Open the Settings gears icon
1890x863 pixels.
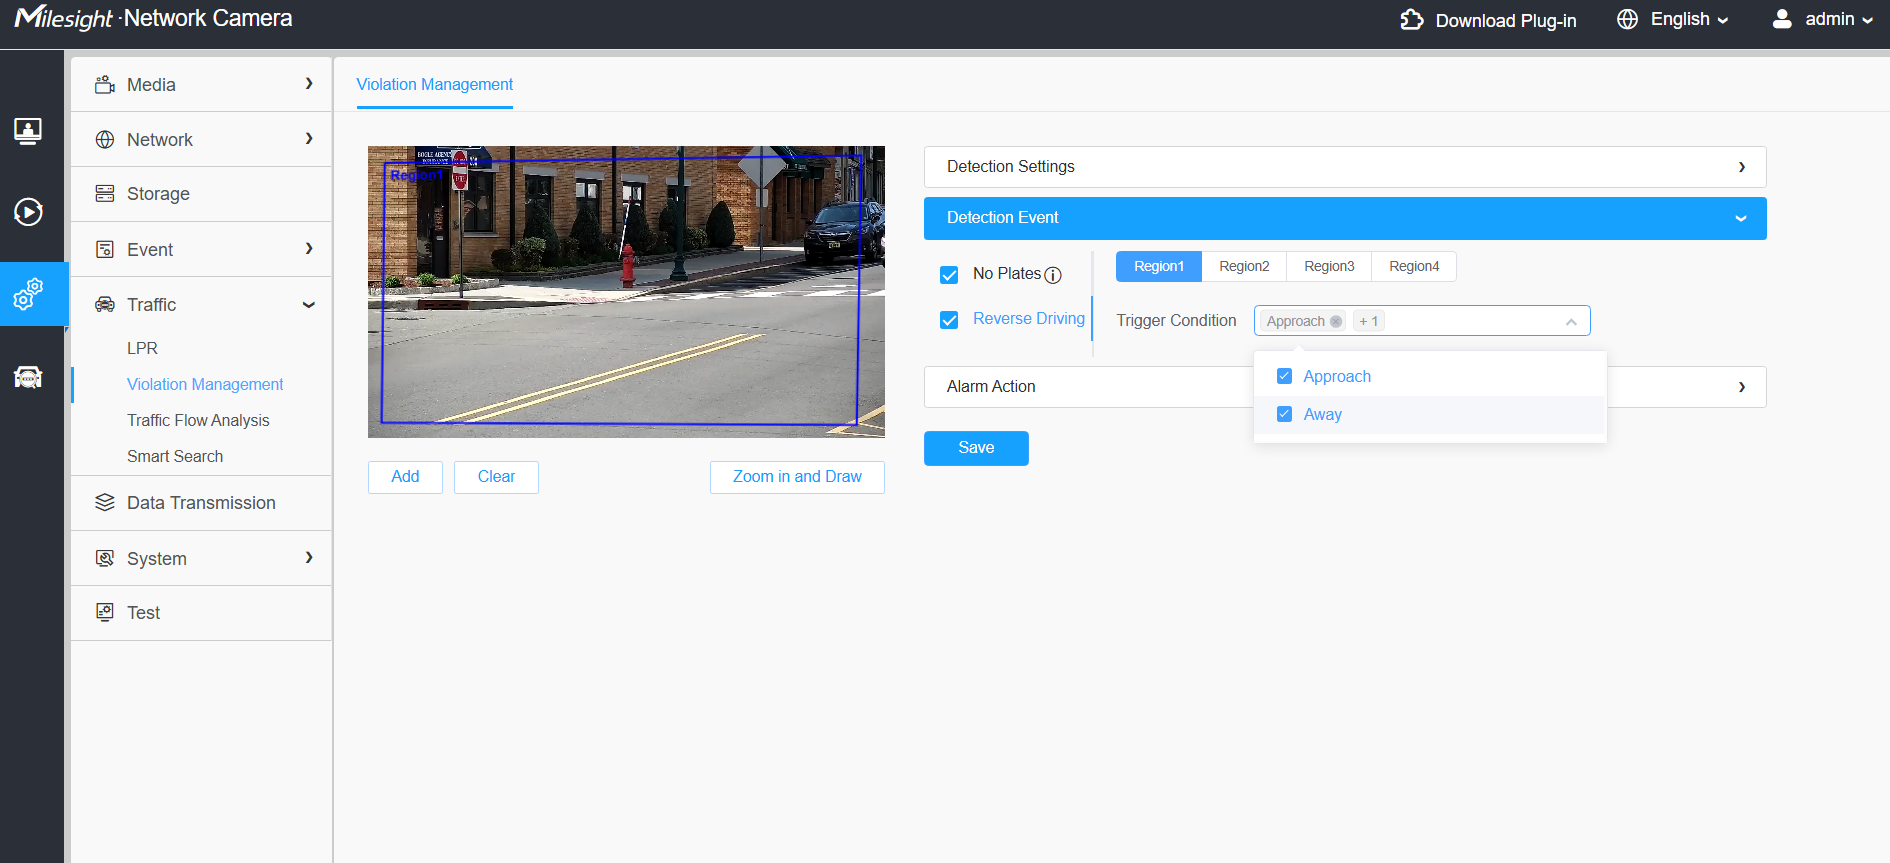pos(28,294)
